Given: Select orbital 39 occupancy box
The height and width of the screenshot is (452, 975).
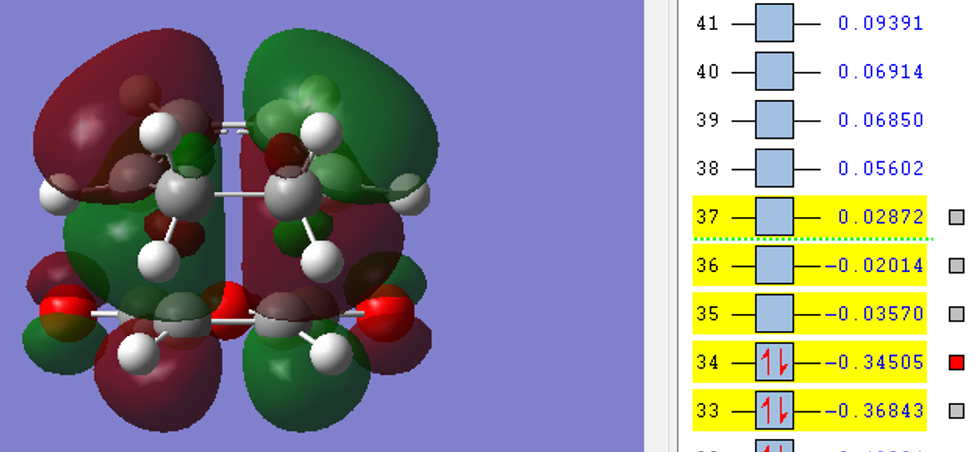Looking at the screenshot, I should pyautogui.click(x=774, y=119).
